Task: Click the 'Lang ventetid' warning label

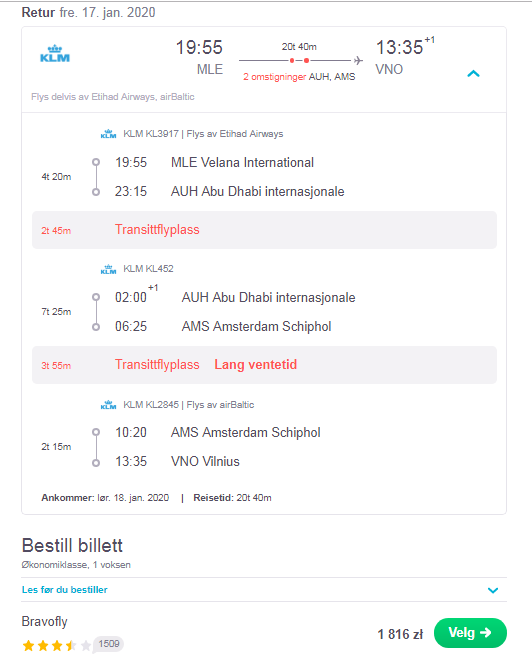Action: (x=256, y=365)
